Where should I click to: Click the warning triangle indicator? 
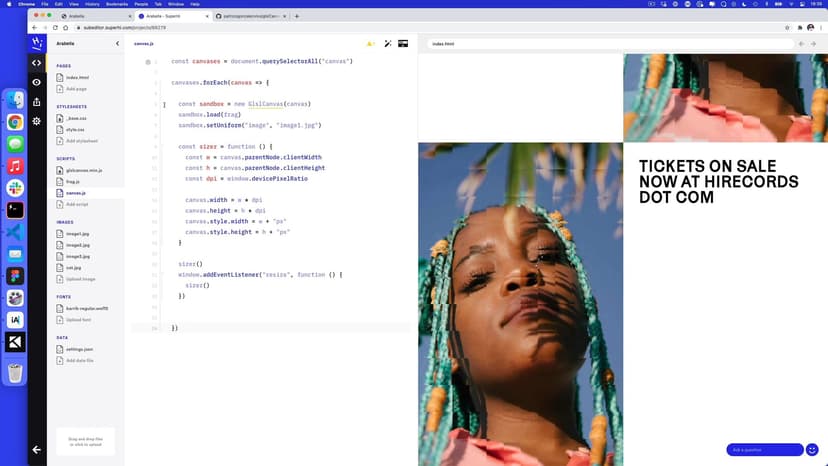[369, 44]
